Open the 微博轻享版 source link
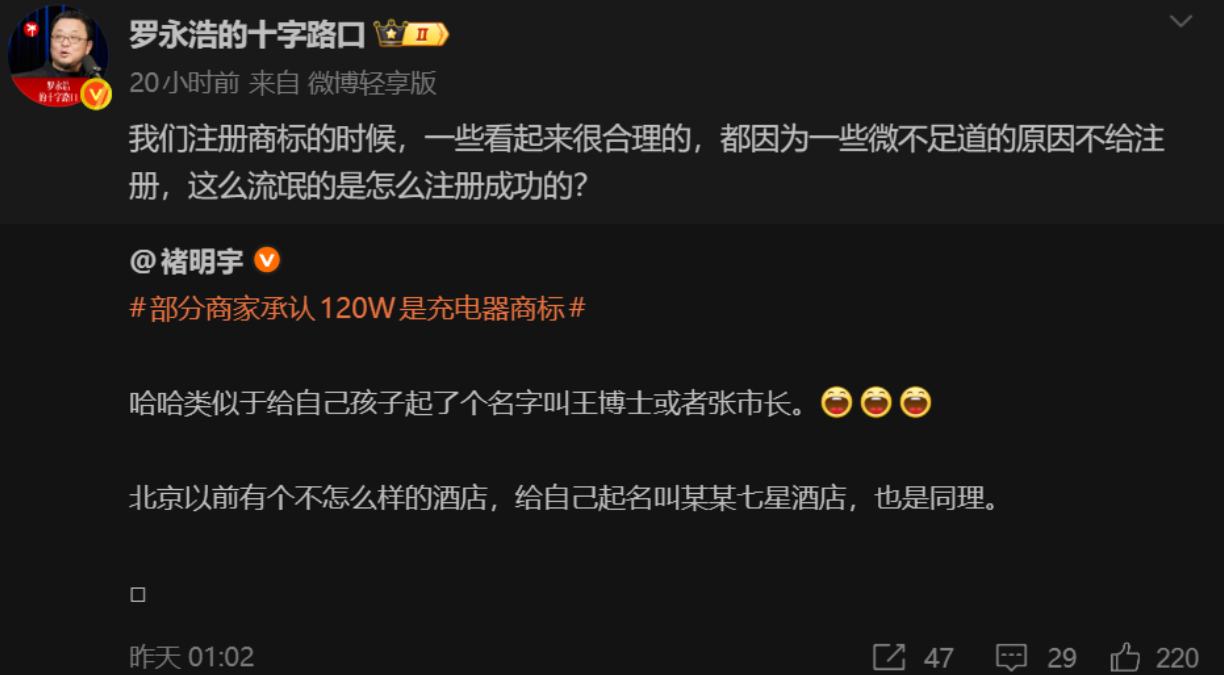This screenshot has width=1224, height=675. point(372,83)
